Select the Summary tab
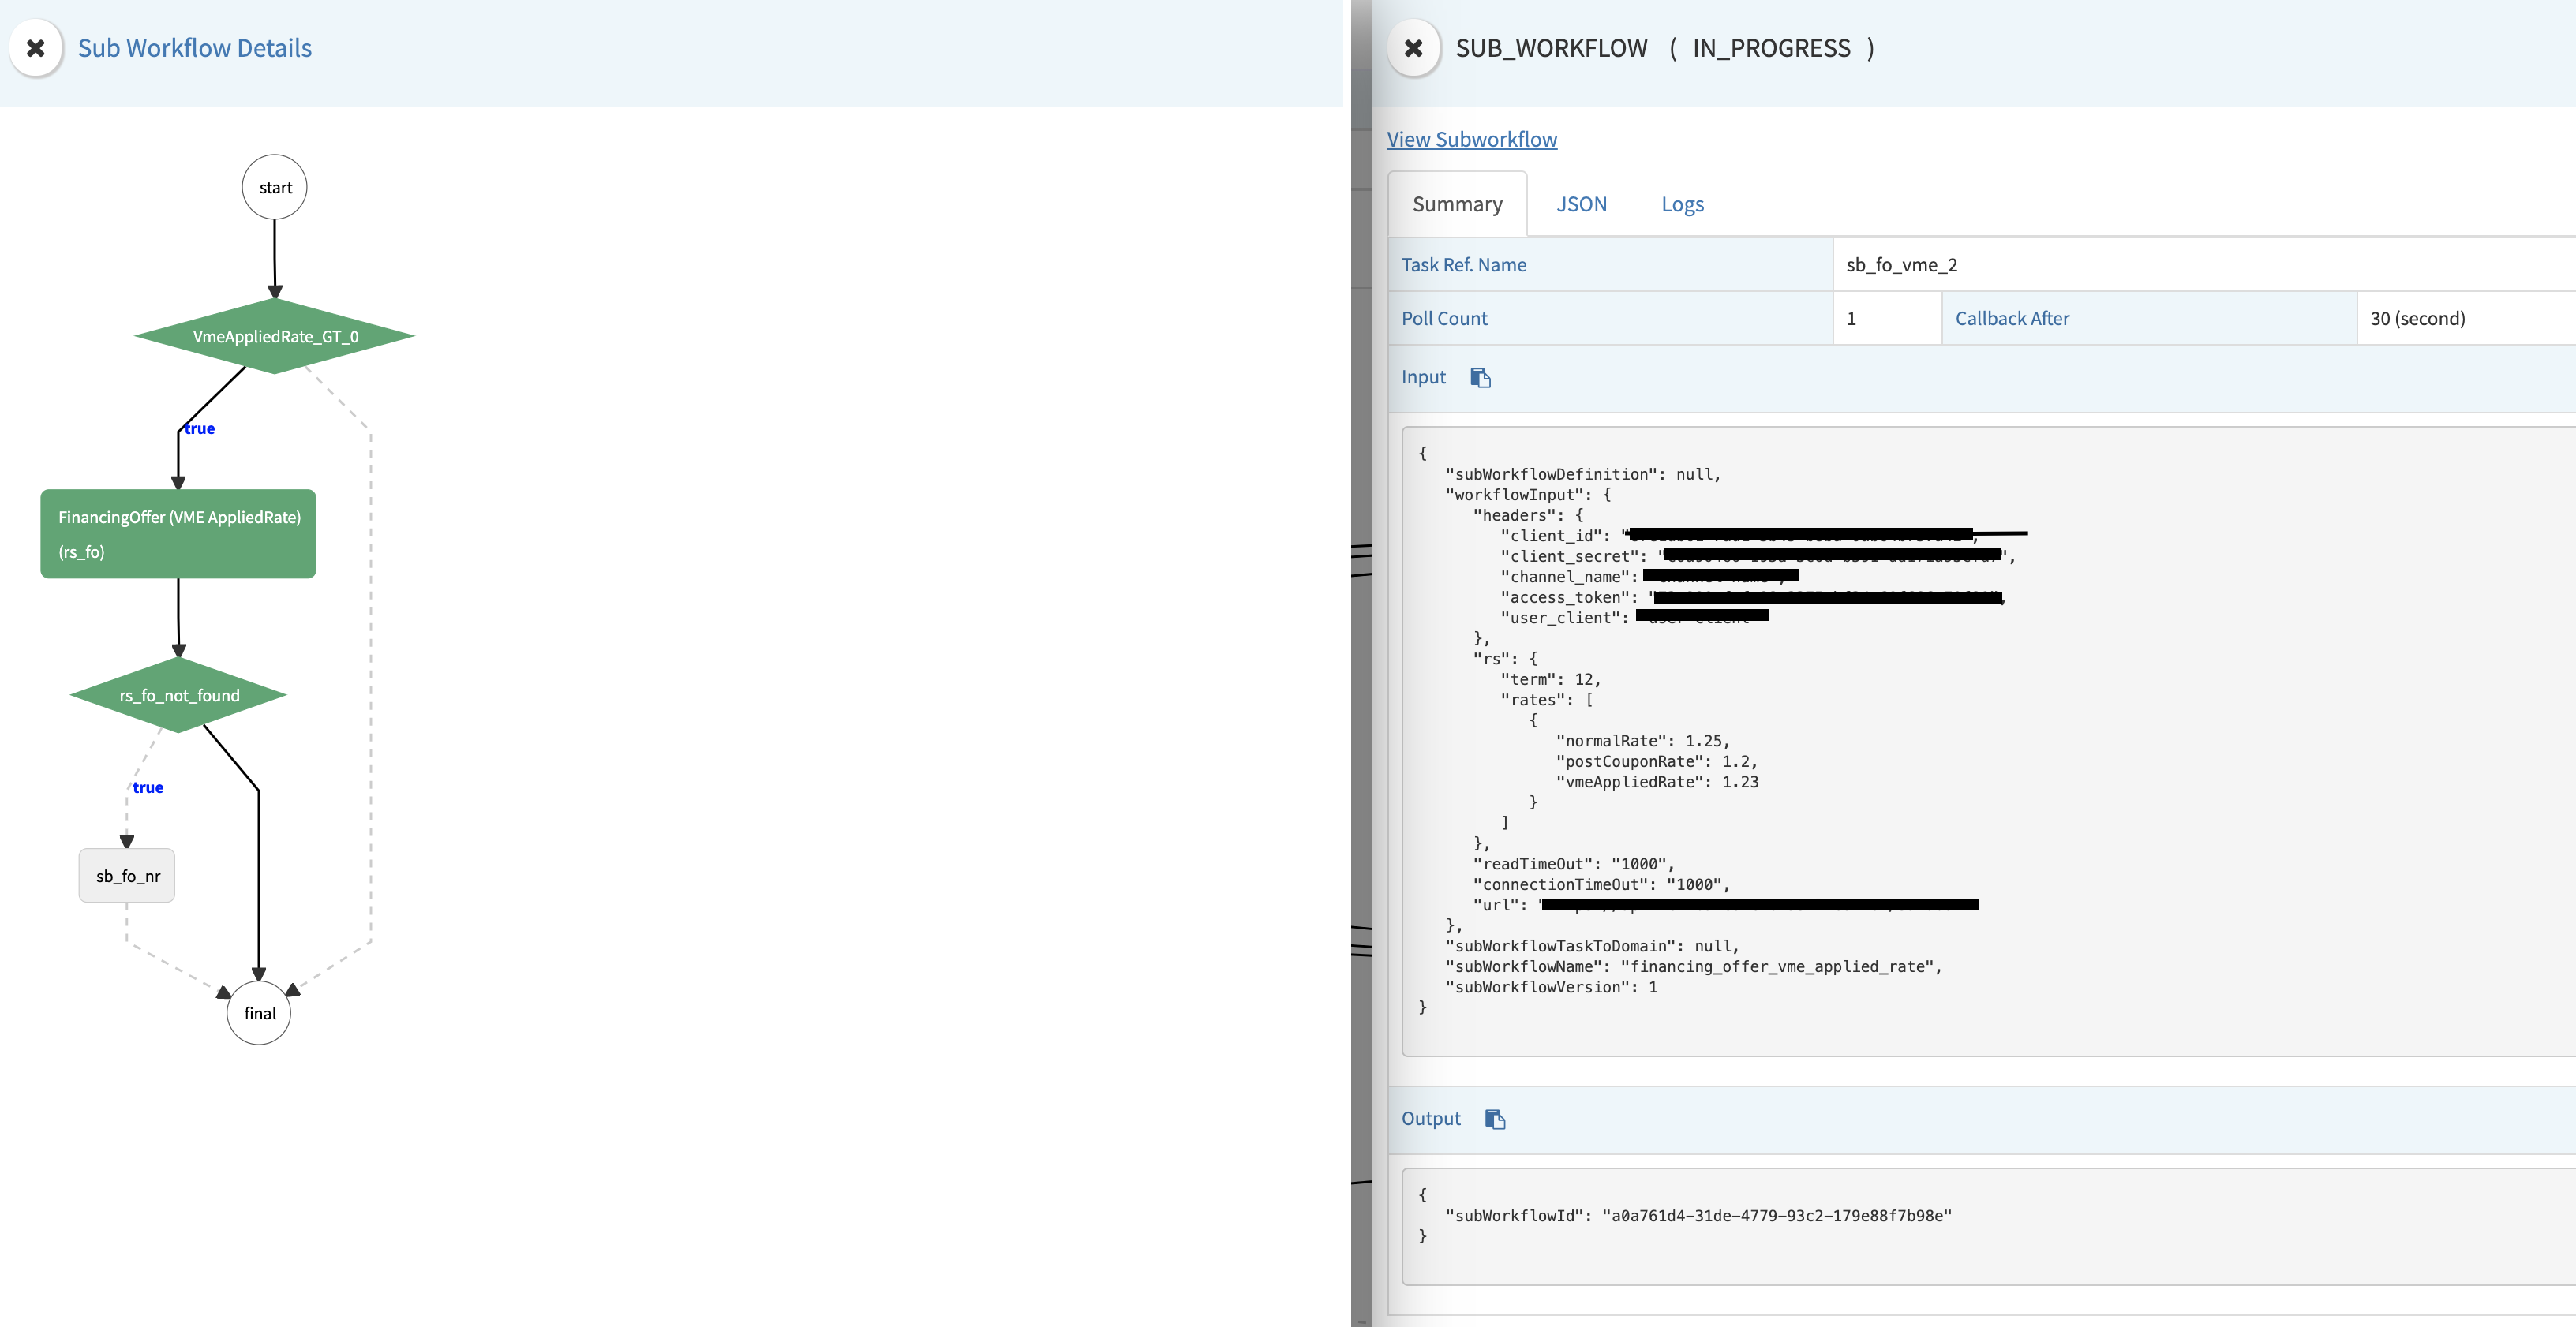Image resolution: width=2576 pixels, height=1327 pixels. click(x=1457, y=203)
